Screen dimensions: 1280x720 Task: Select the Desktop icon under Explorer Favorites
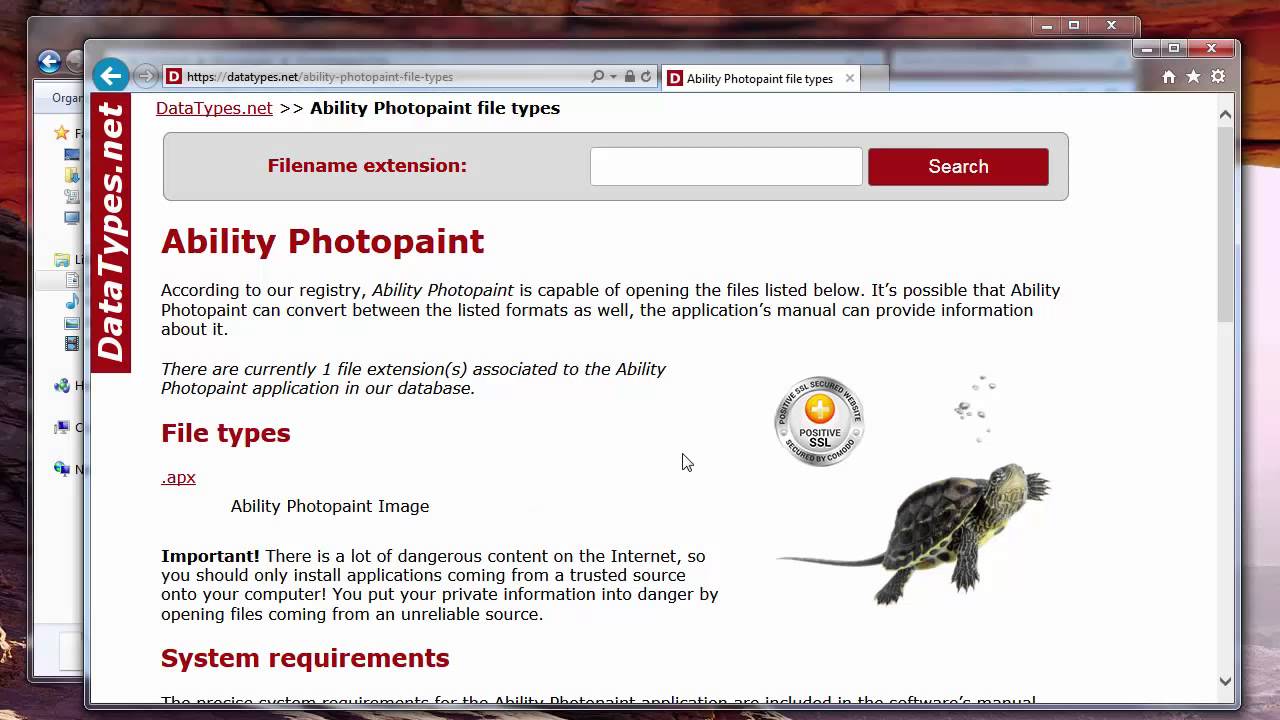tap(72, 155)
